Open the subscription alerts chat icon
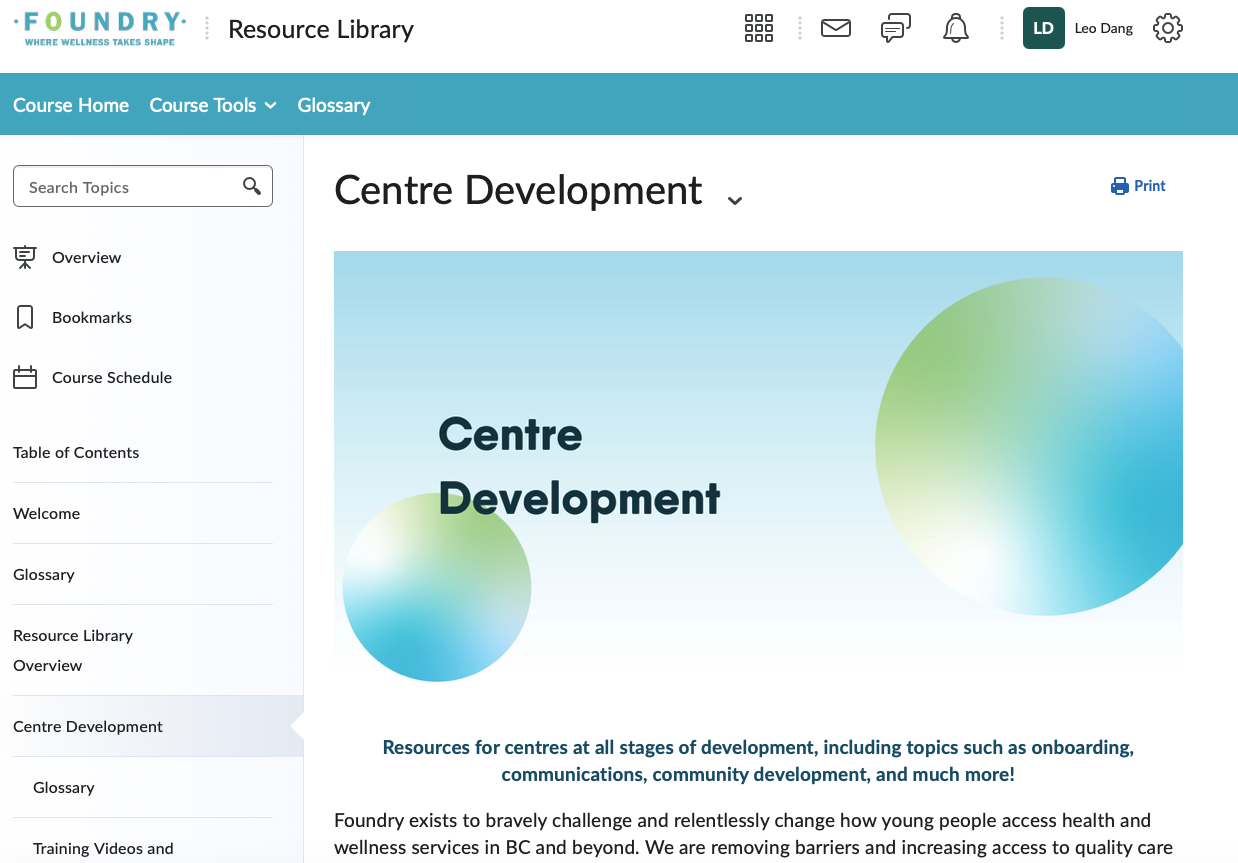Screen dimensions: 1238x863 coord(895,29)
